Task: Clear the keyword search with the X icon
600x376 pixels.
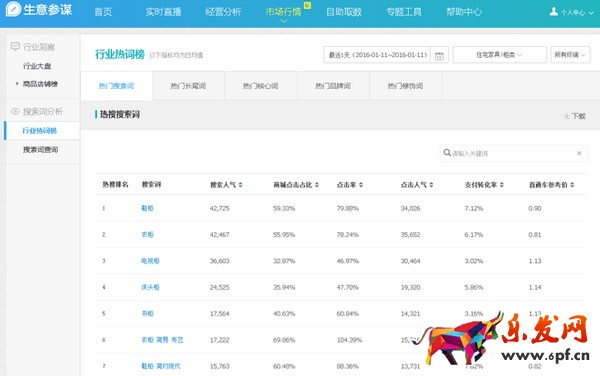Action: [579, 153]
